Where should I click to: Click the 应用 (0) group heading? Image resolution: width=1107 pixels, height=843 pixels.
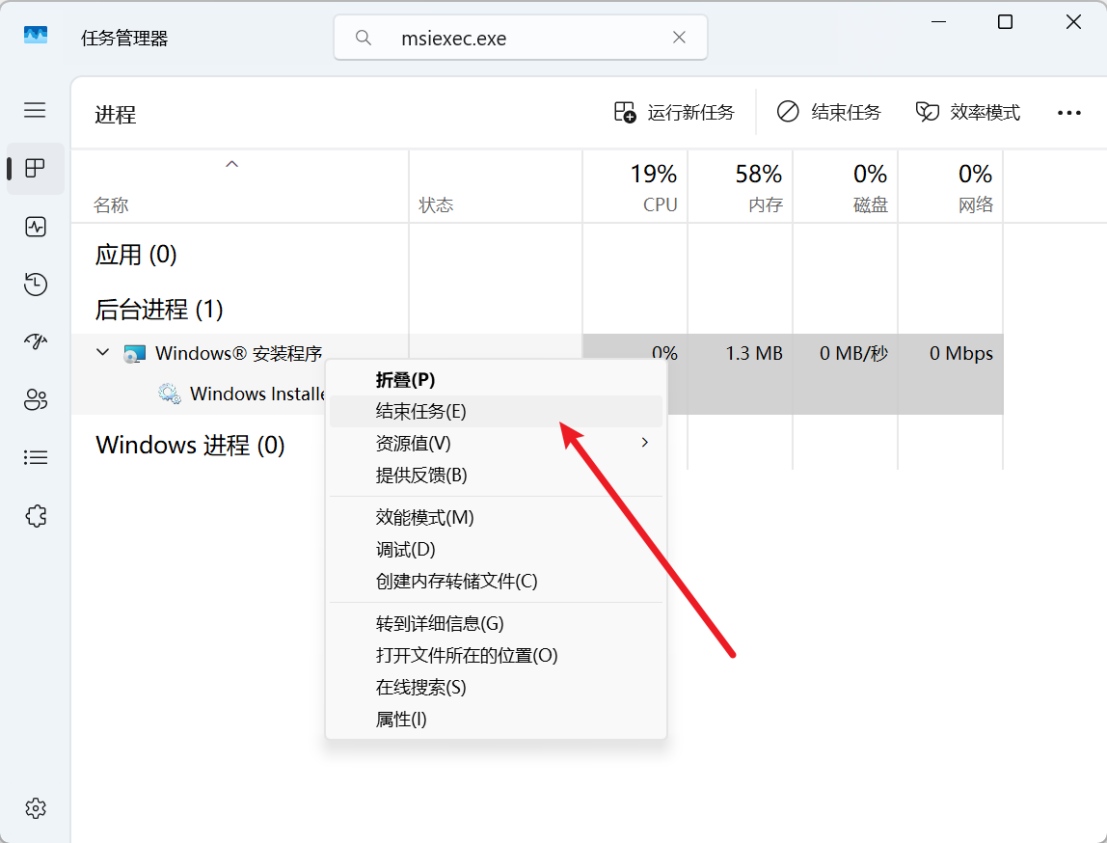[136, 255]
